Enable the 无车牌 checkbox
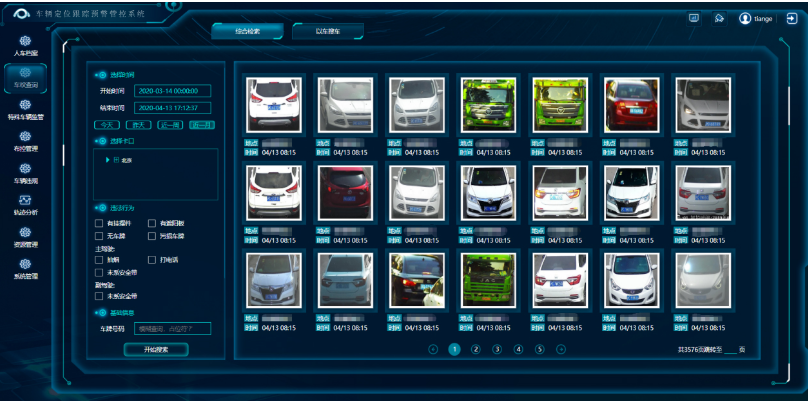 click(x=98, y=236)
